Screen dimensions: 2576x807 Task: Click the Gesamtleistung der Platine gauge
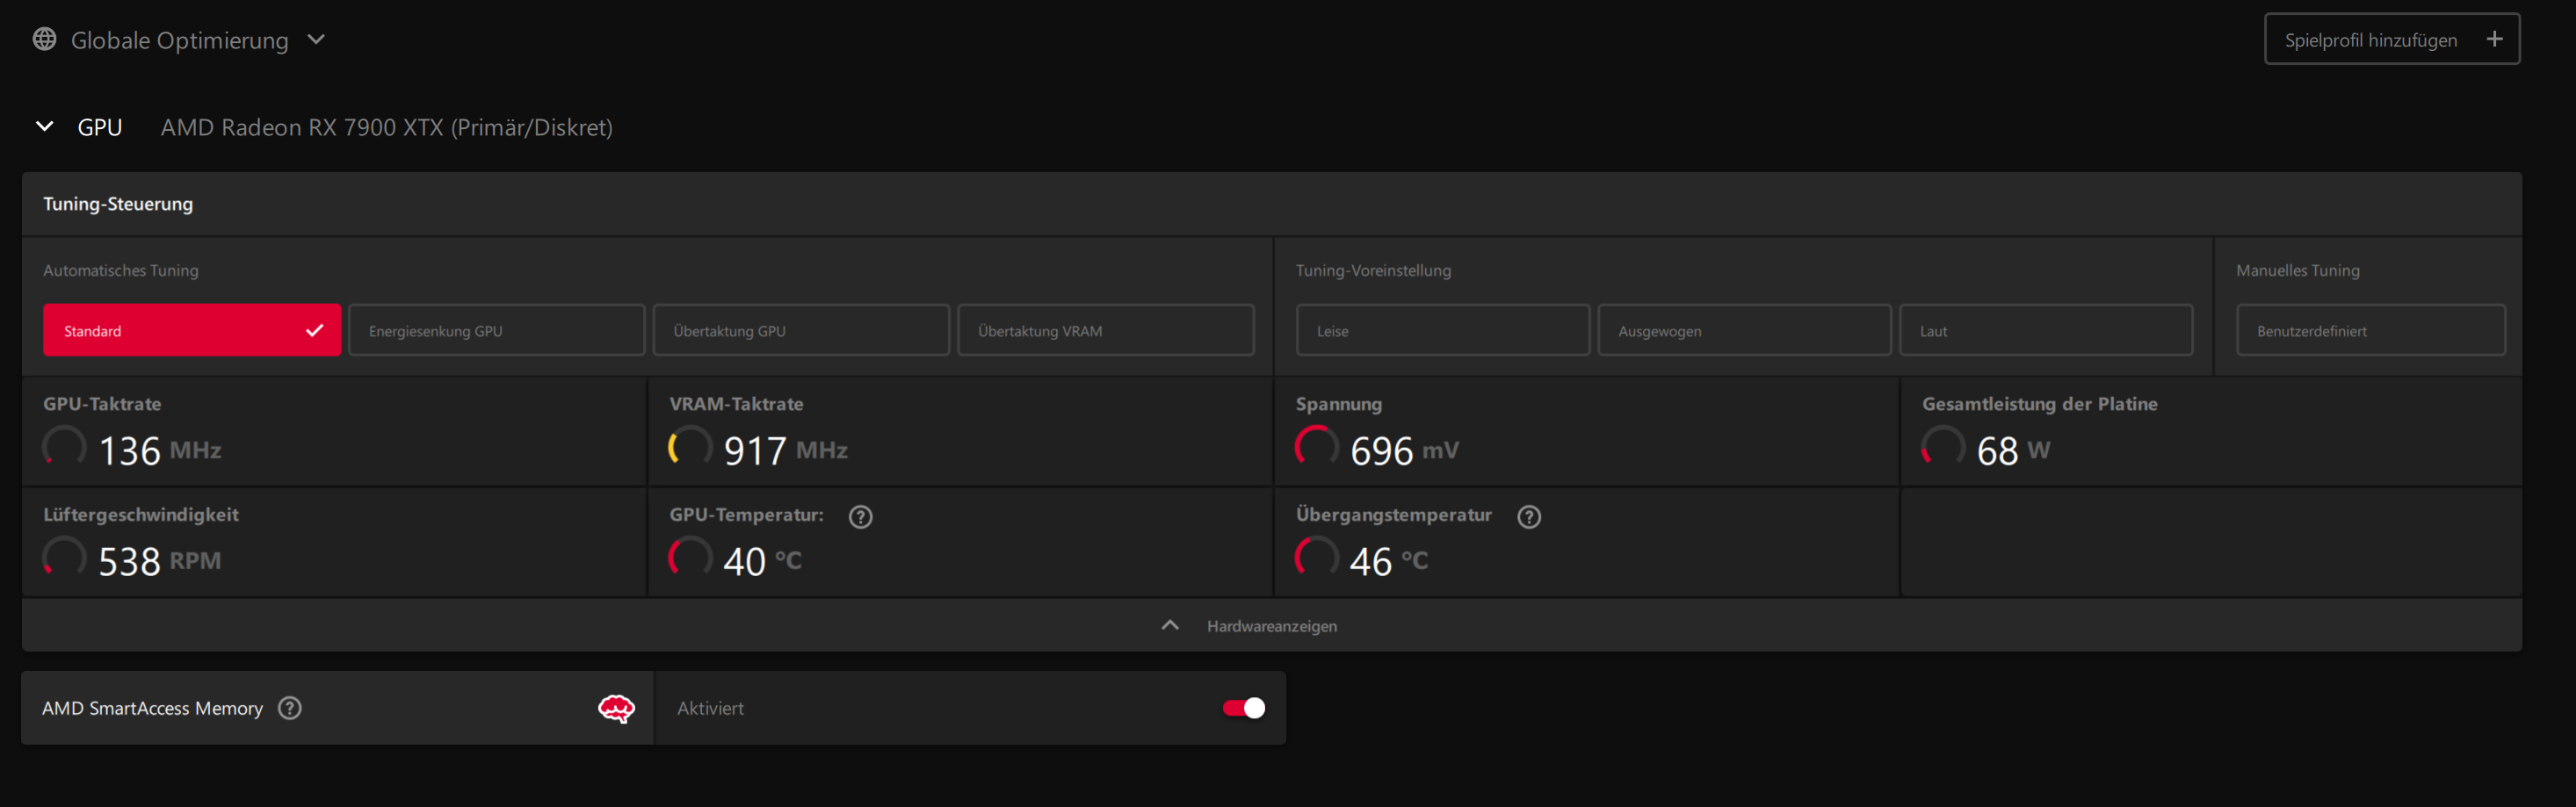coord(1943,447)
